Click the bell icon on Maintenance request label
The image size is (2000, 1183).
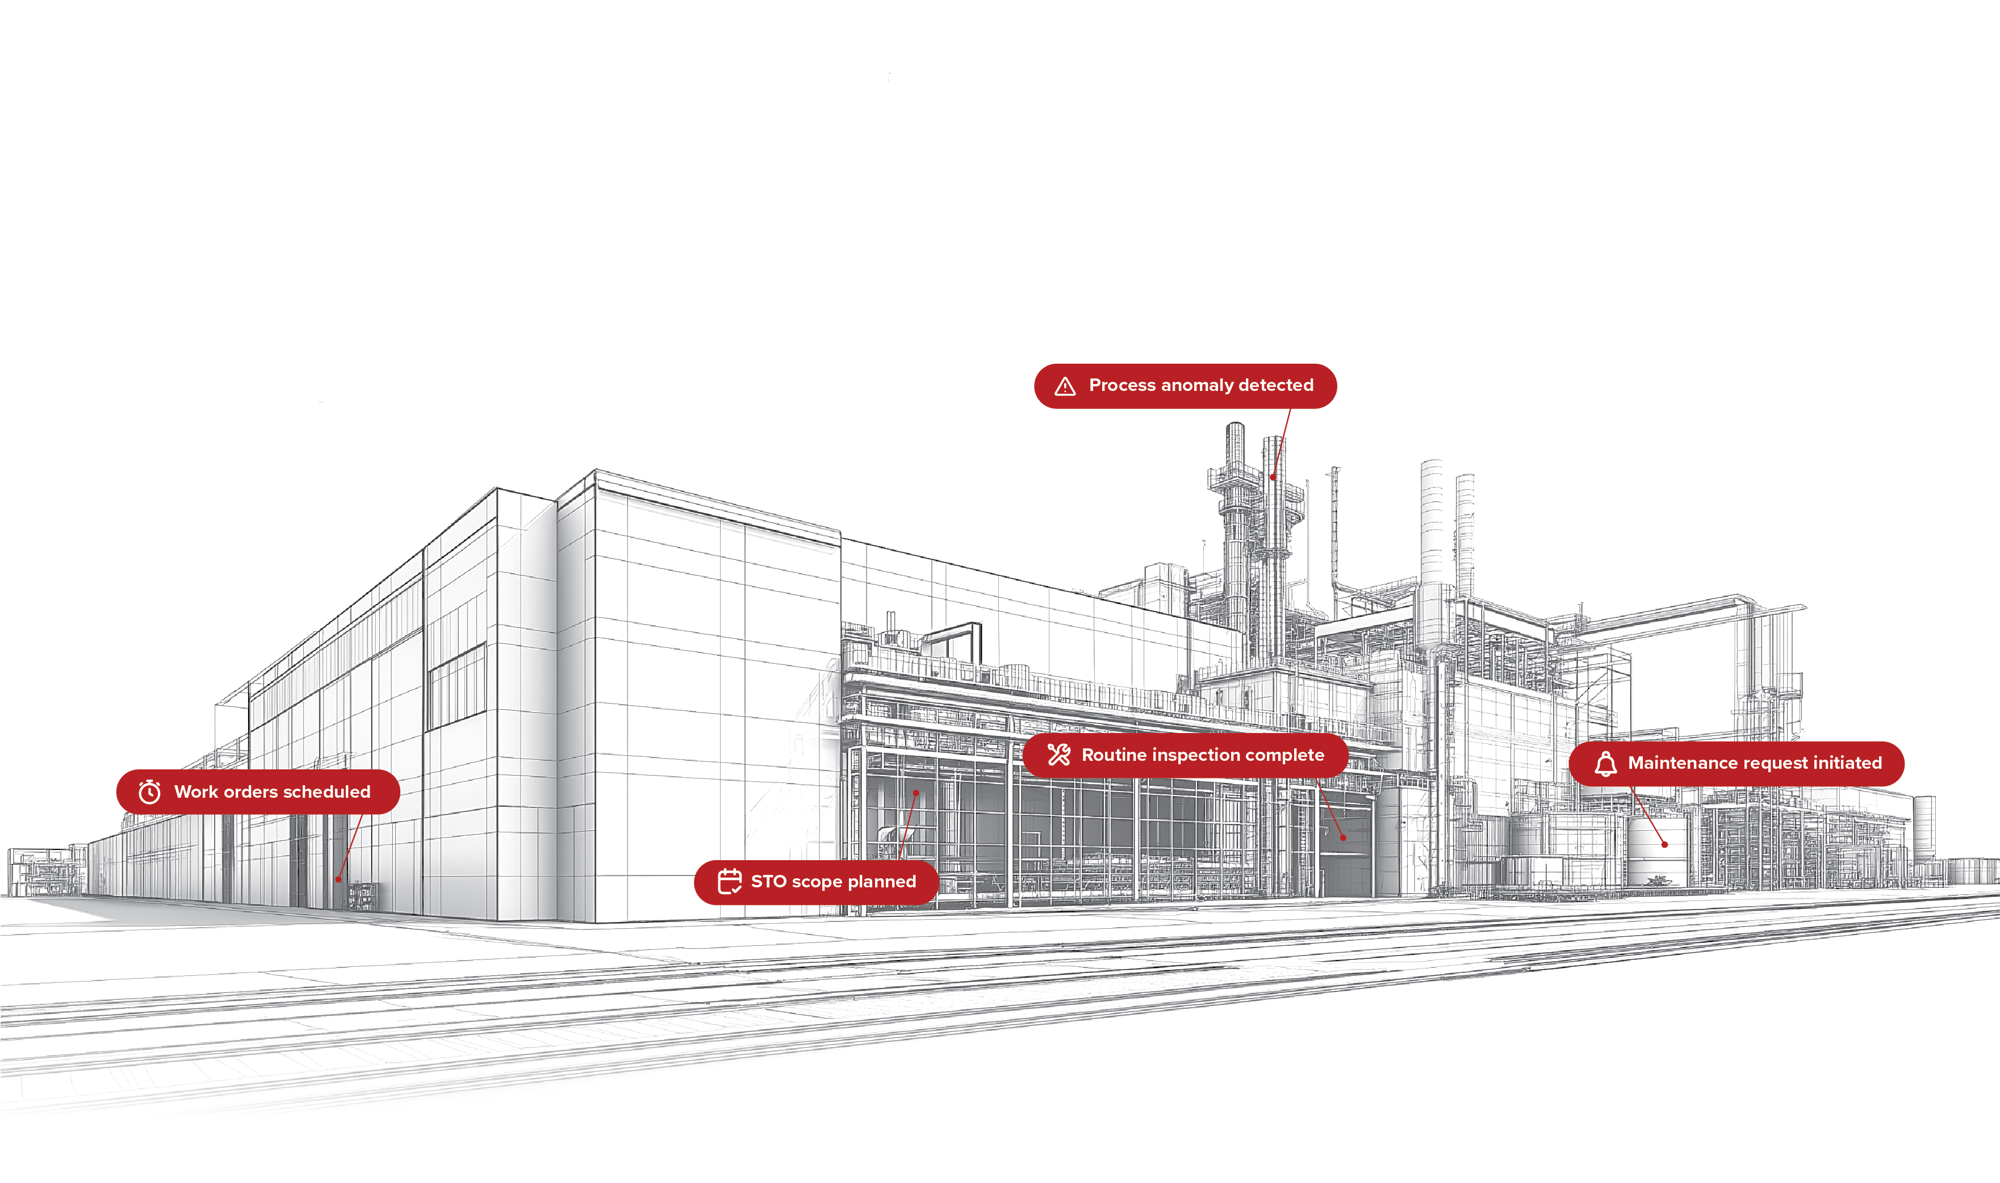pyautogui.click(x=1606, y=764)
